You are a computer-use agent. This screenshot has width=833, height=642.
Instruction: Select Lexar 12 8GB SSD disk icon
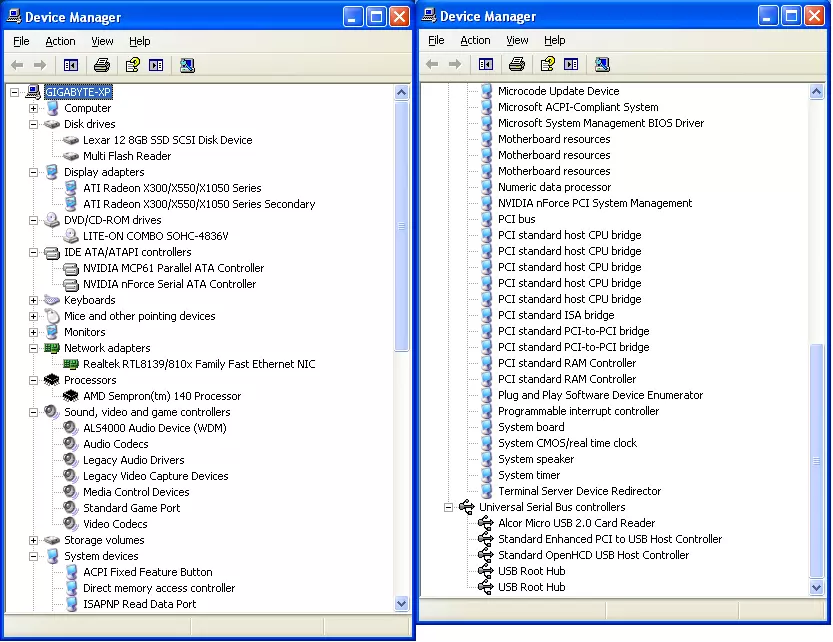[71, 140]
